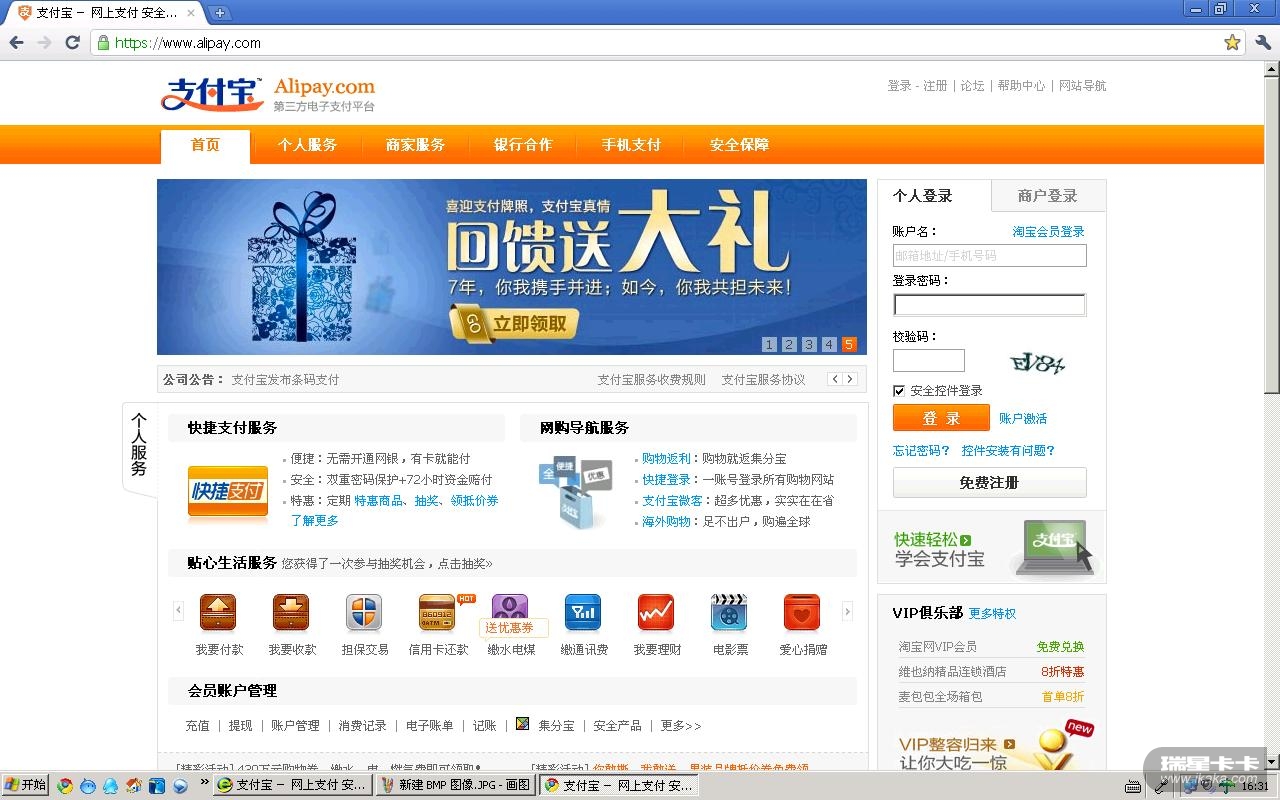This screenshot has width=1280, height=800.
Task: Open the 信用卡还款 card icon
Action: coord(438,612)
